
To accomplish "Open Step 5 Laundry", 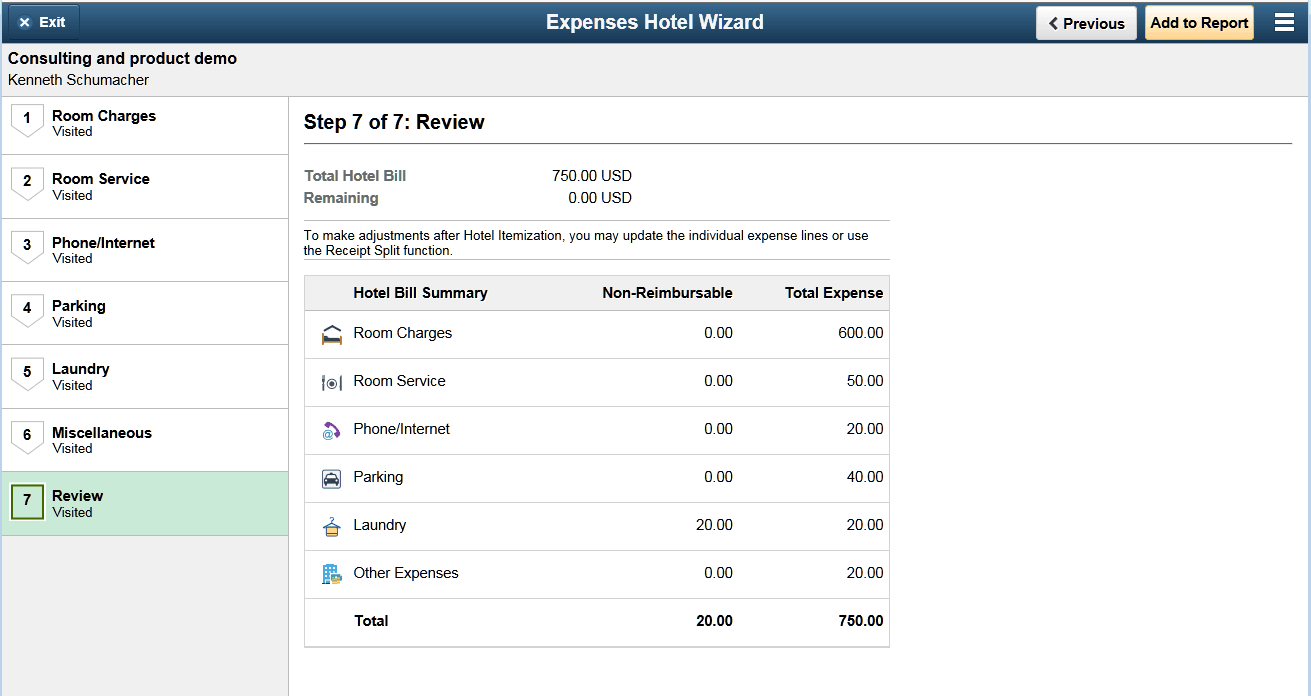I will [x=145, y=376].
